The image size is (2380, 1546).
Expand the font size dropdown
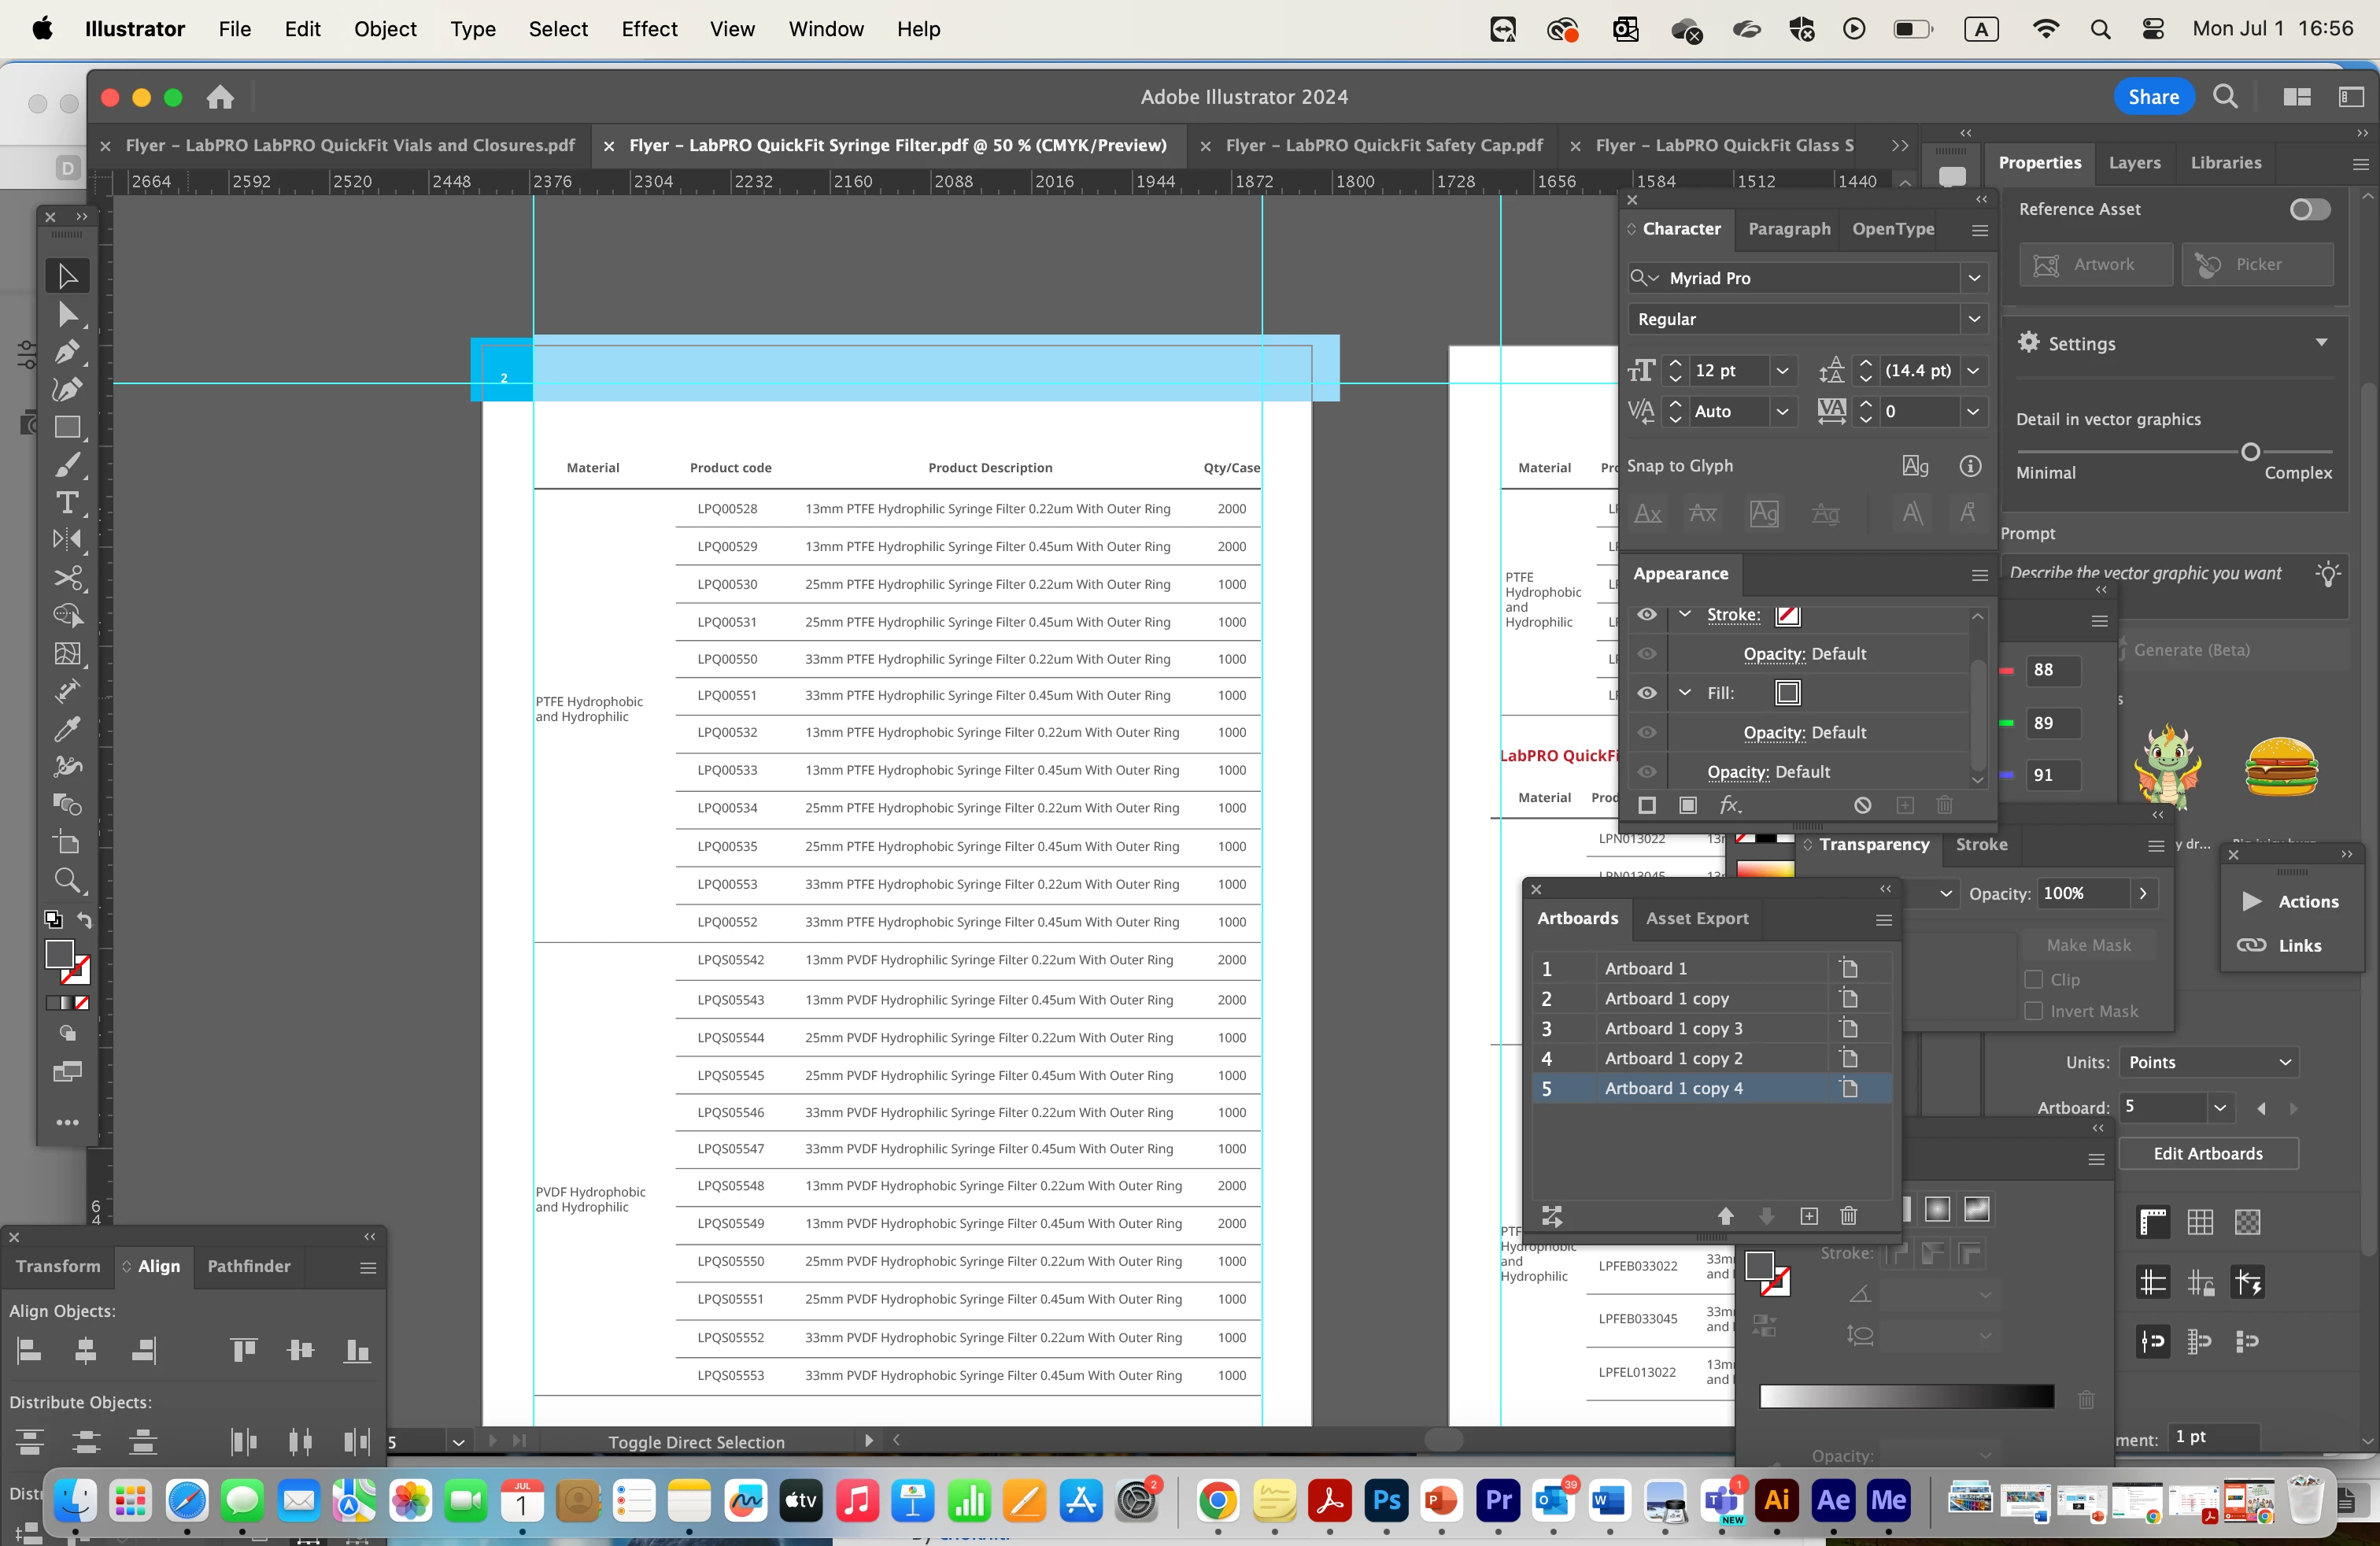click(1782, 371)
